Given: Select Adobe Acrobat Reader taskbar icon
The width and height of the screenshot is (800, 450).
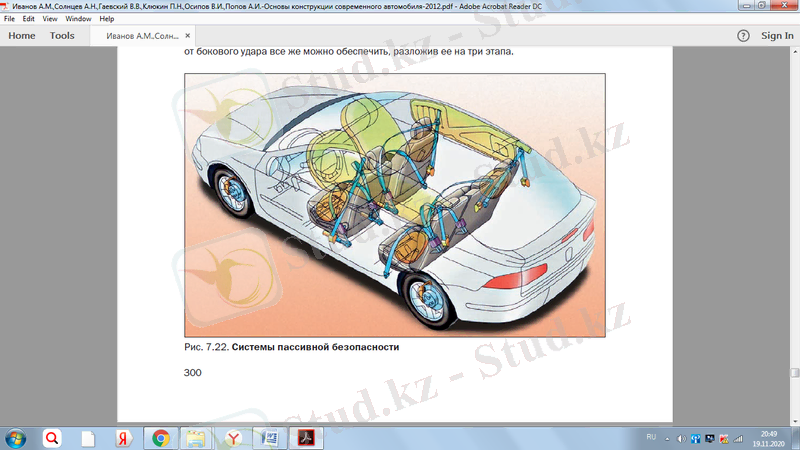Looking at the screenshot, I should 306,438.
